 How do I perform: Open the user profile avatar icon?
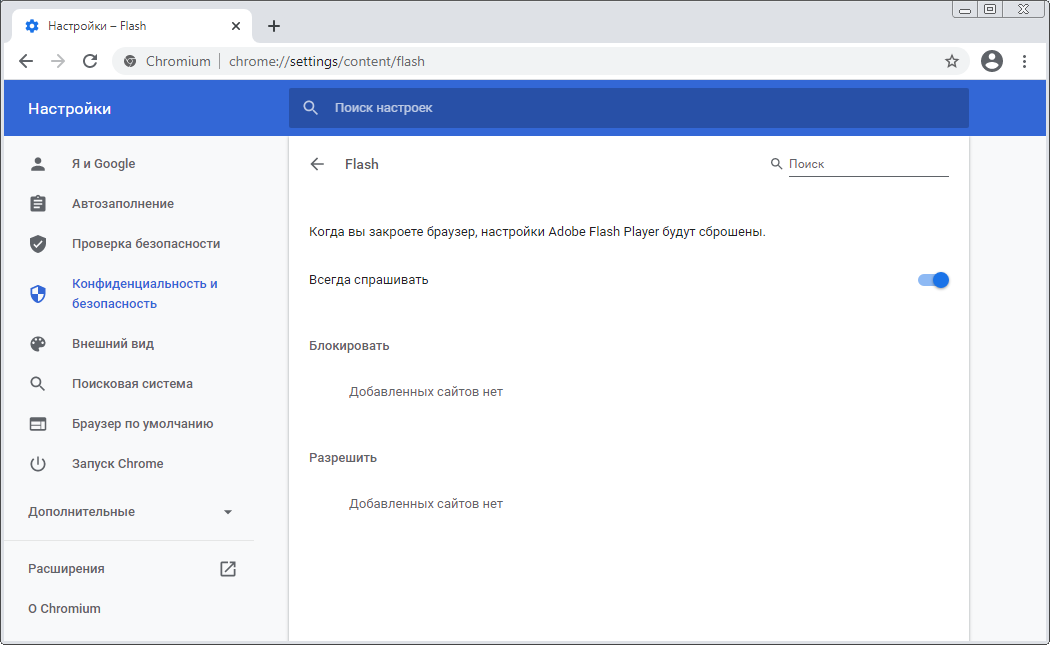click(992, 61)
